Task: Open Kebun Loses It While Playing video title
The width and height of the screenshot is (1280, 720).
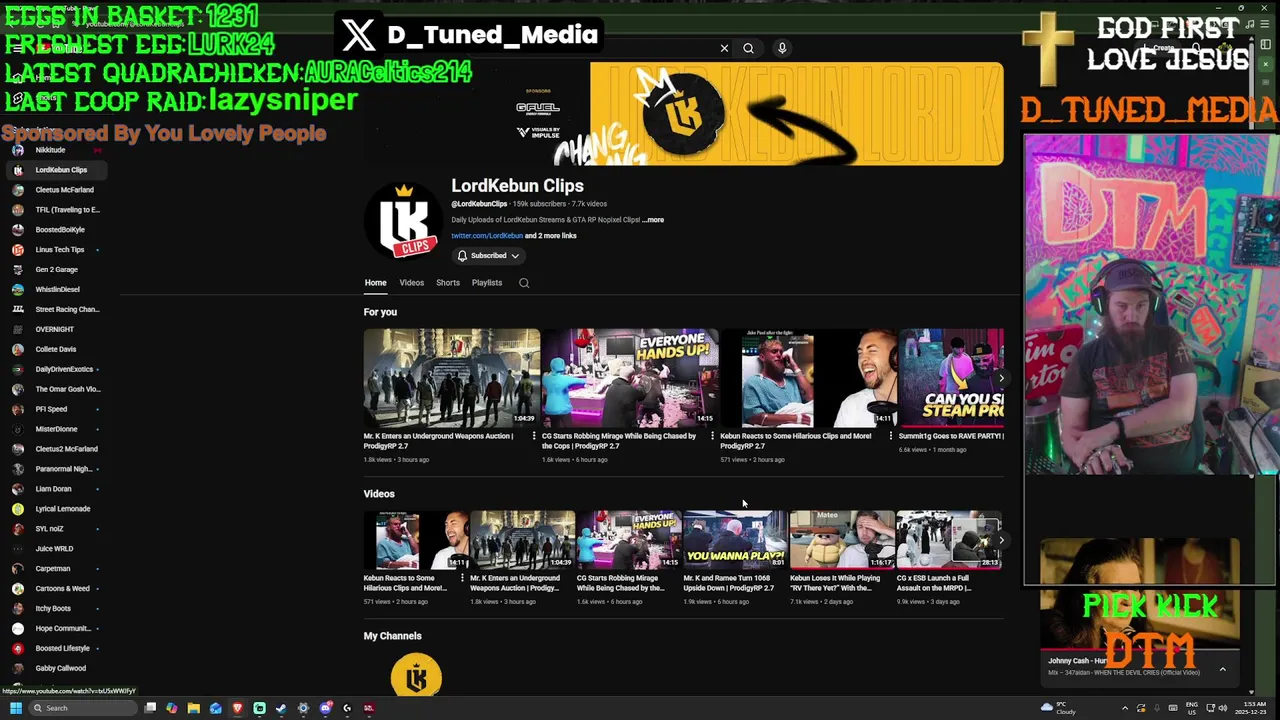Action: [x=836, y=583]
